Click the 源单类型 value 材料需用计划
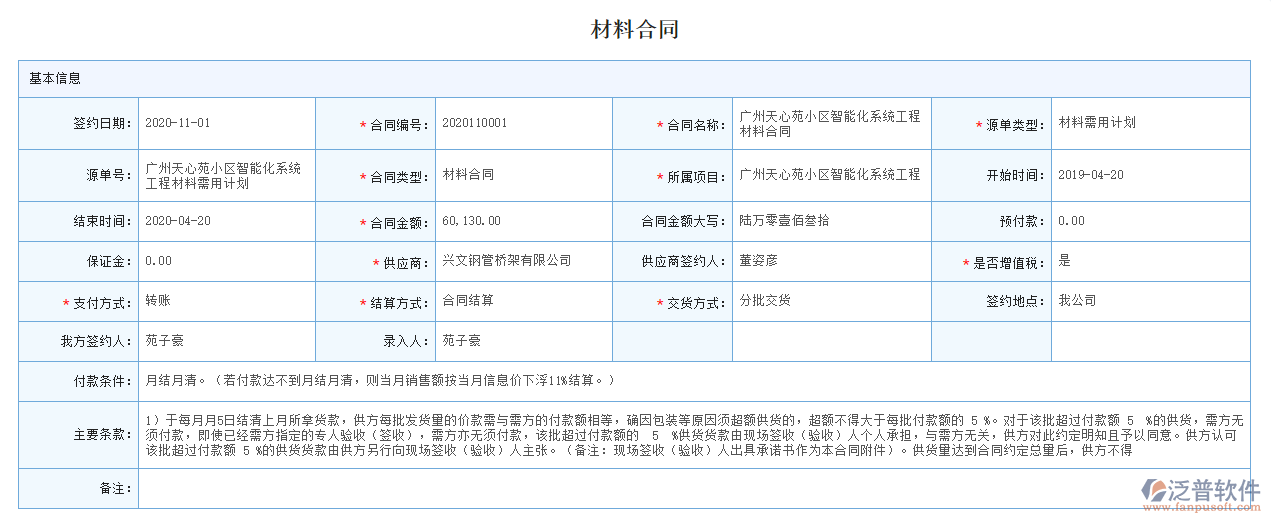1271x523 pixels. pyautogui.click(x=1097, y=123)
